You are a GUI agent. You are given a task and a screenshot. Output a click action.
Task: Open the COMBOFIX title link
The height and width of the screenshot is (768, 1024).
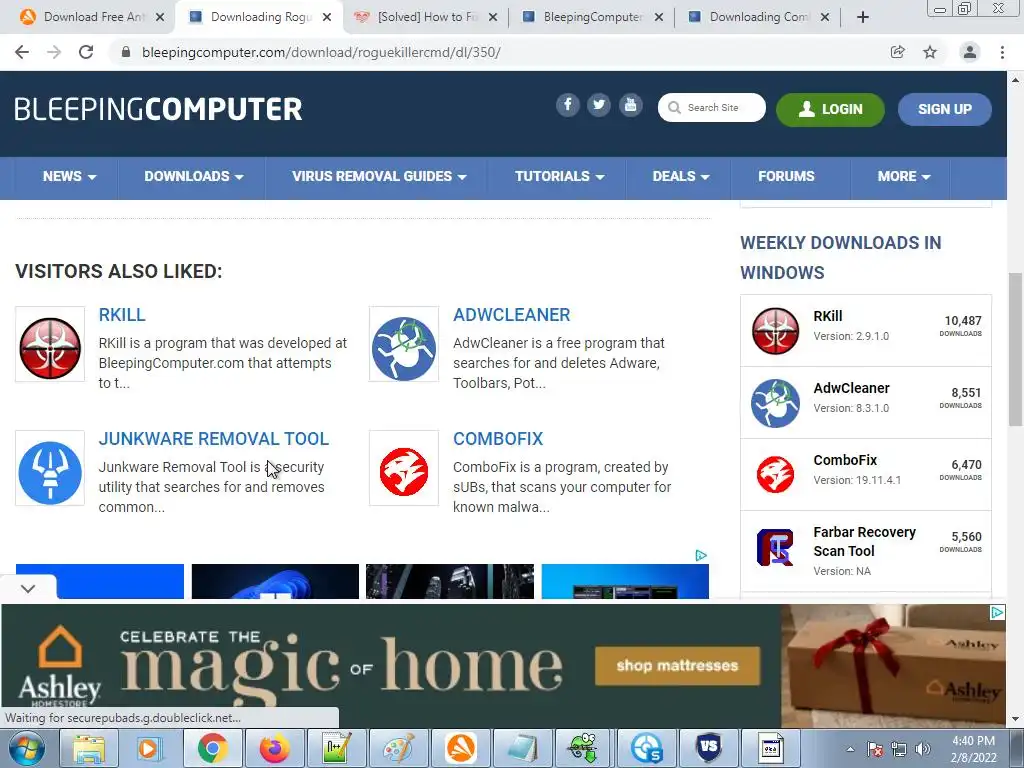point(498,439)
